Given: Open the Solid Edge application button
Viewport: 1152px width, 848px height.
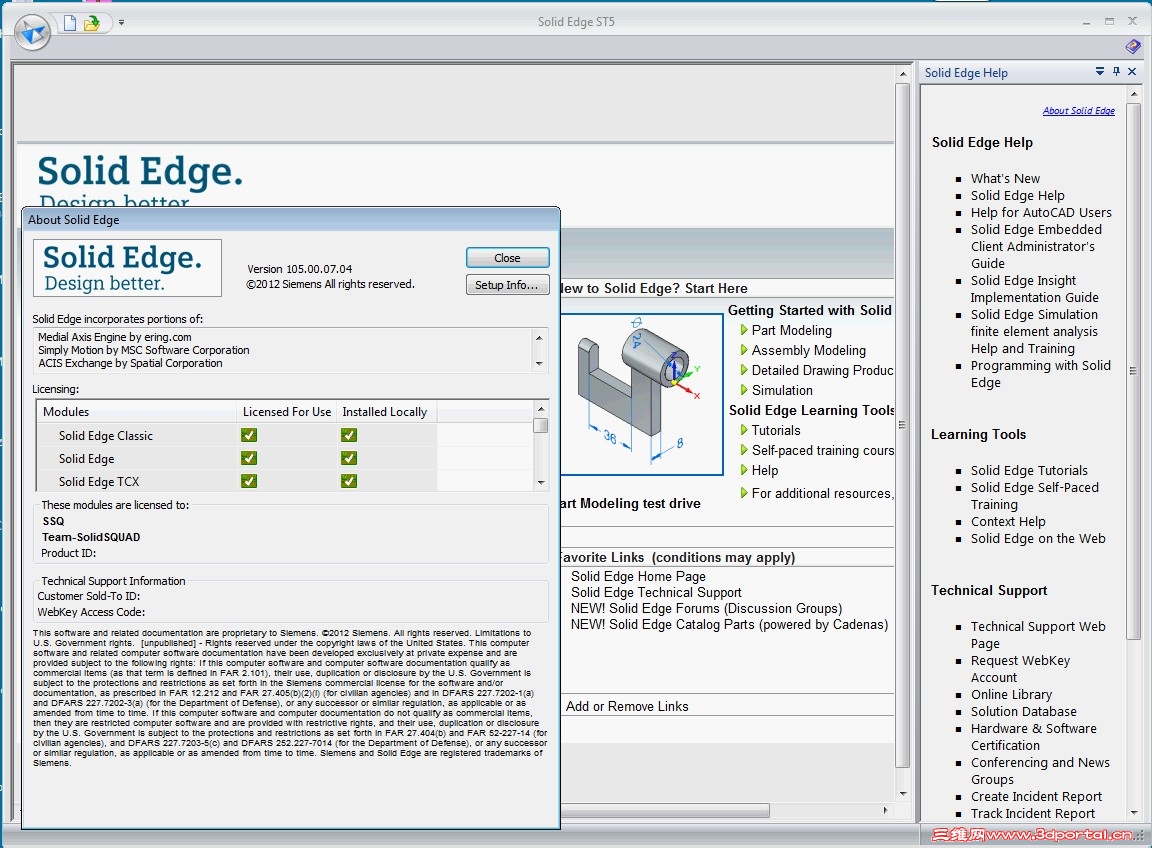Looking at the screenshot, I should pos(32,32).
